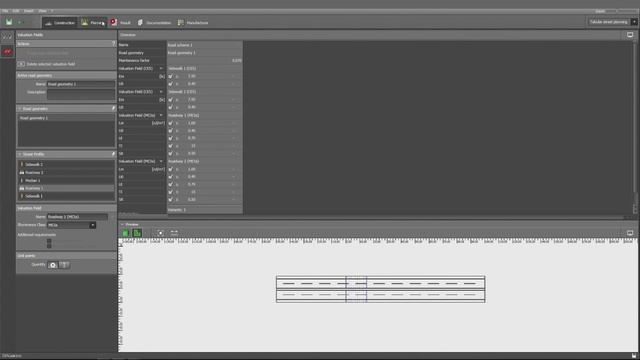Click the road drawing in the Preview canvas

380,289
